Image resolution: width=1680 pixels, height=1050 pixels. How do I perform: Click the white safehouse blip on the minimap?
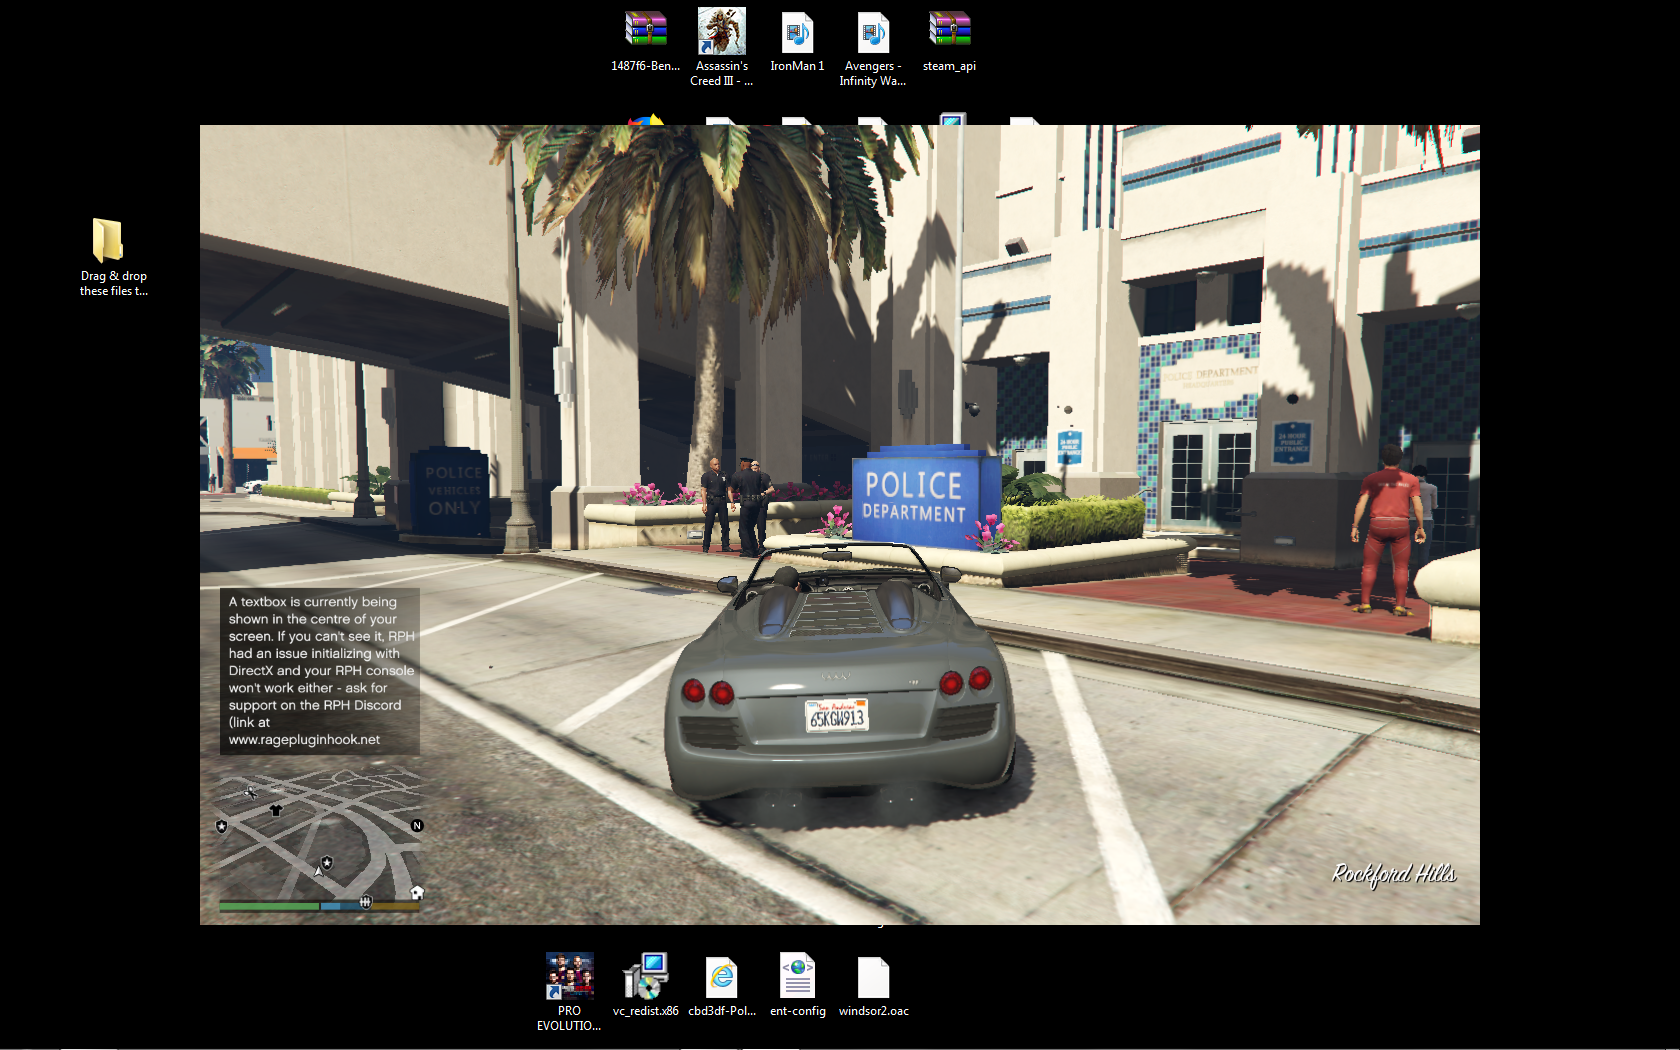click(417, 892)
